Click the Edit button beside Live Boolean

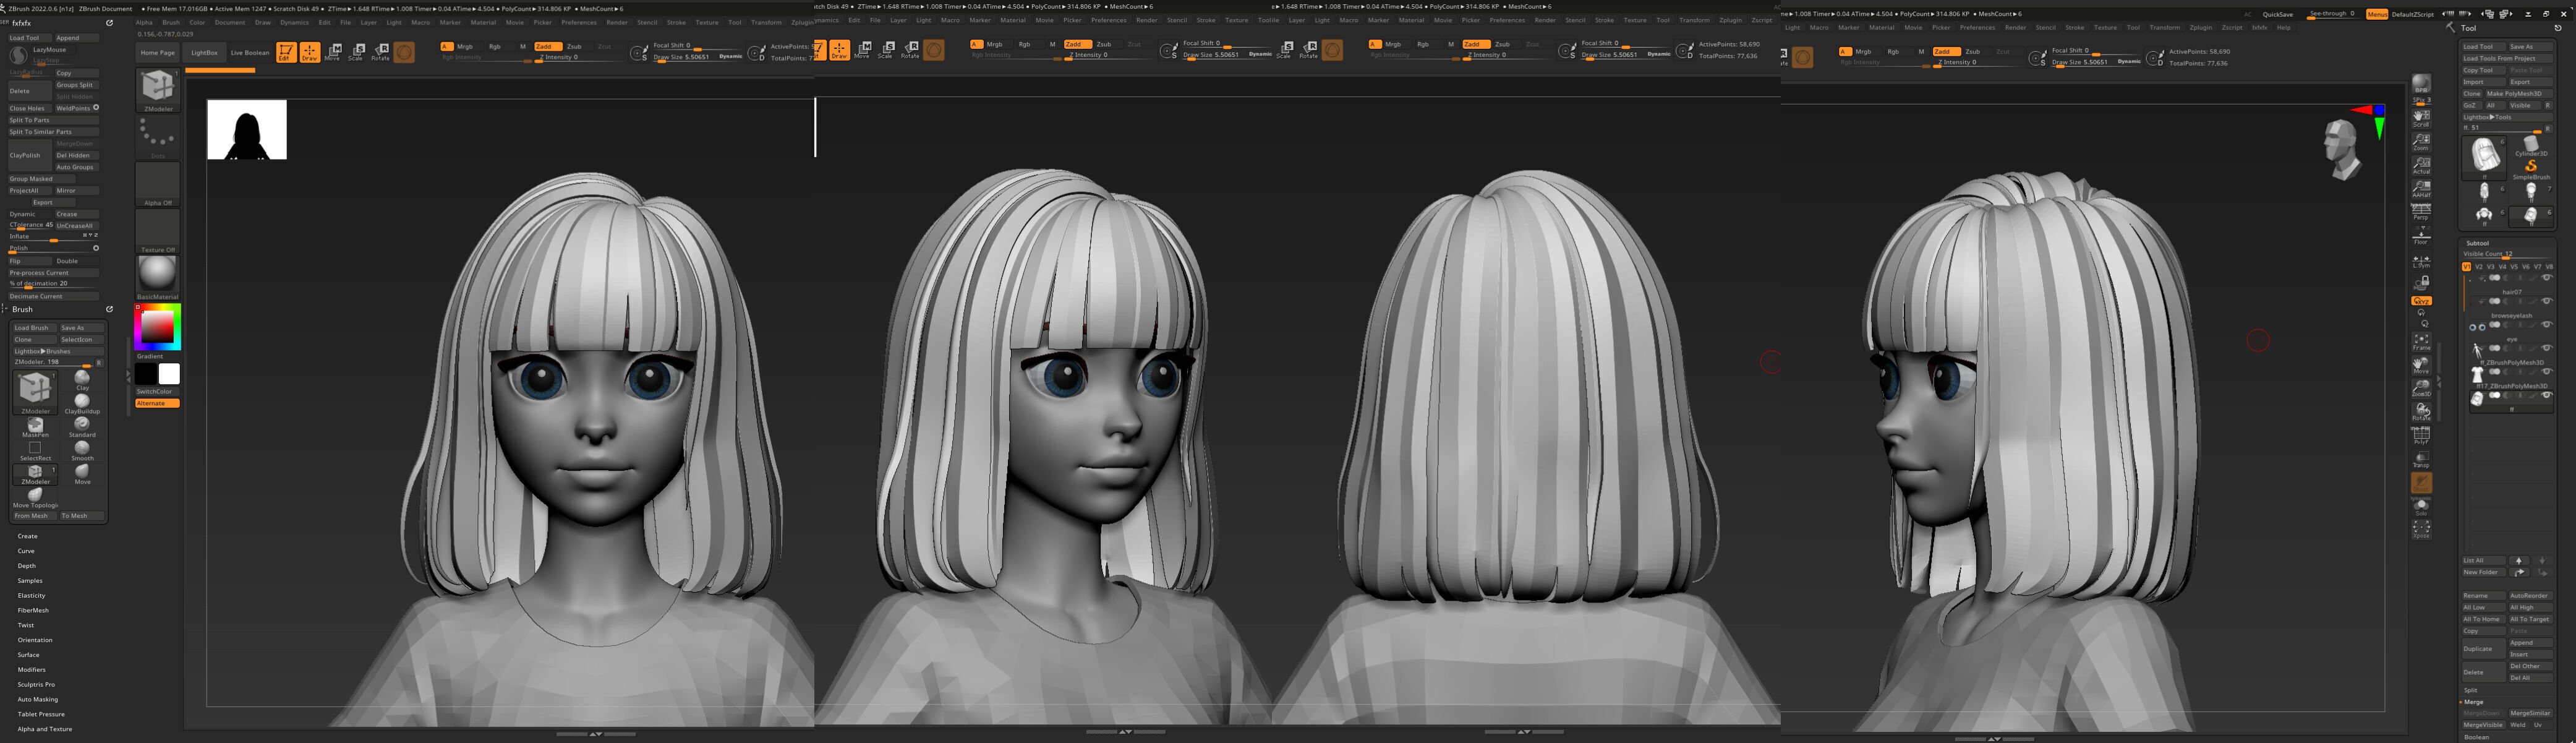(x=286, y=52)
